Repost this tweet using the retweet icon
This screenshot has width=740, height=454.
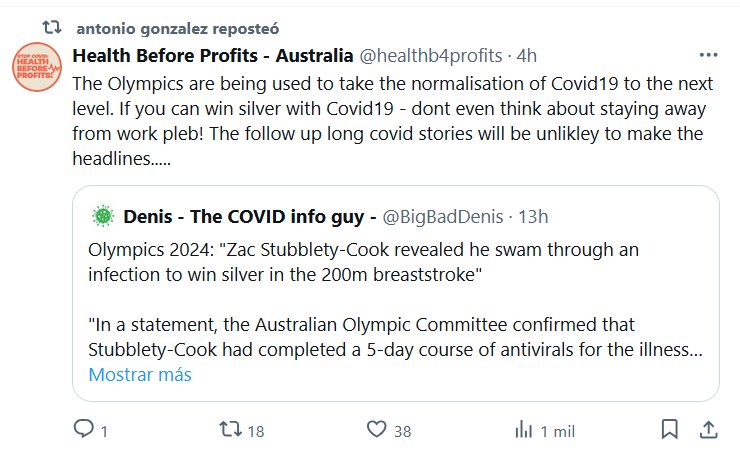(230, 430)
